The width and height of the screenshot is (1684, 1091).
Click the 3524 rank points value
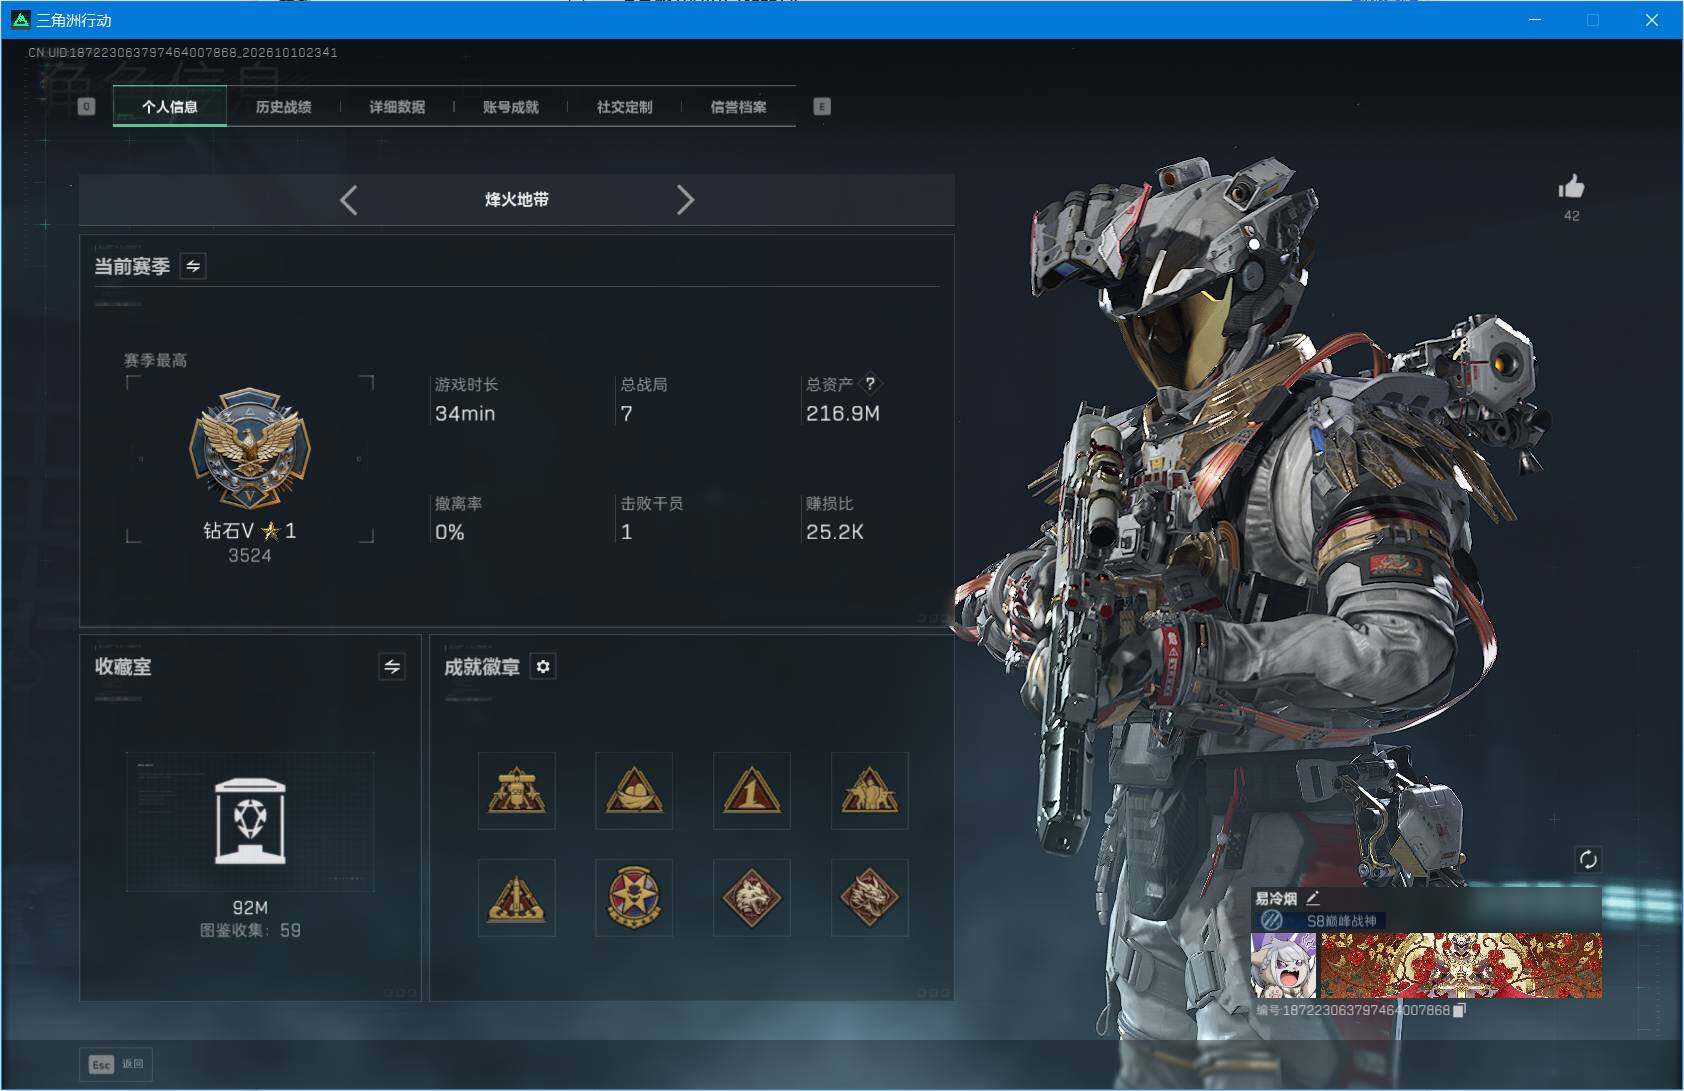(x=250, y=556)
